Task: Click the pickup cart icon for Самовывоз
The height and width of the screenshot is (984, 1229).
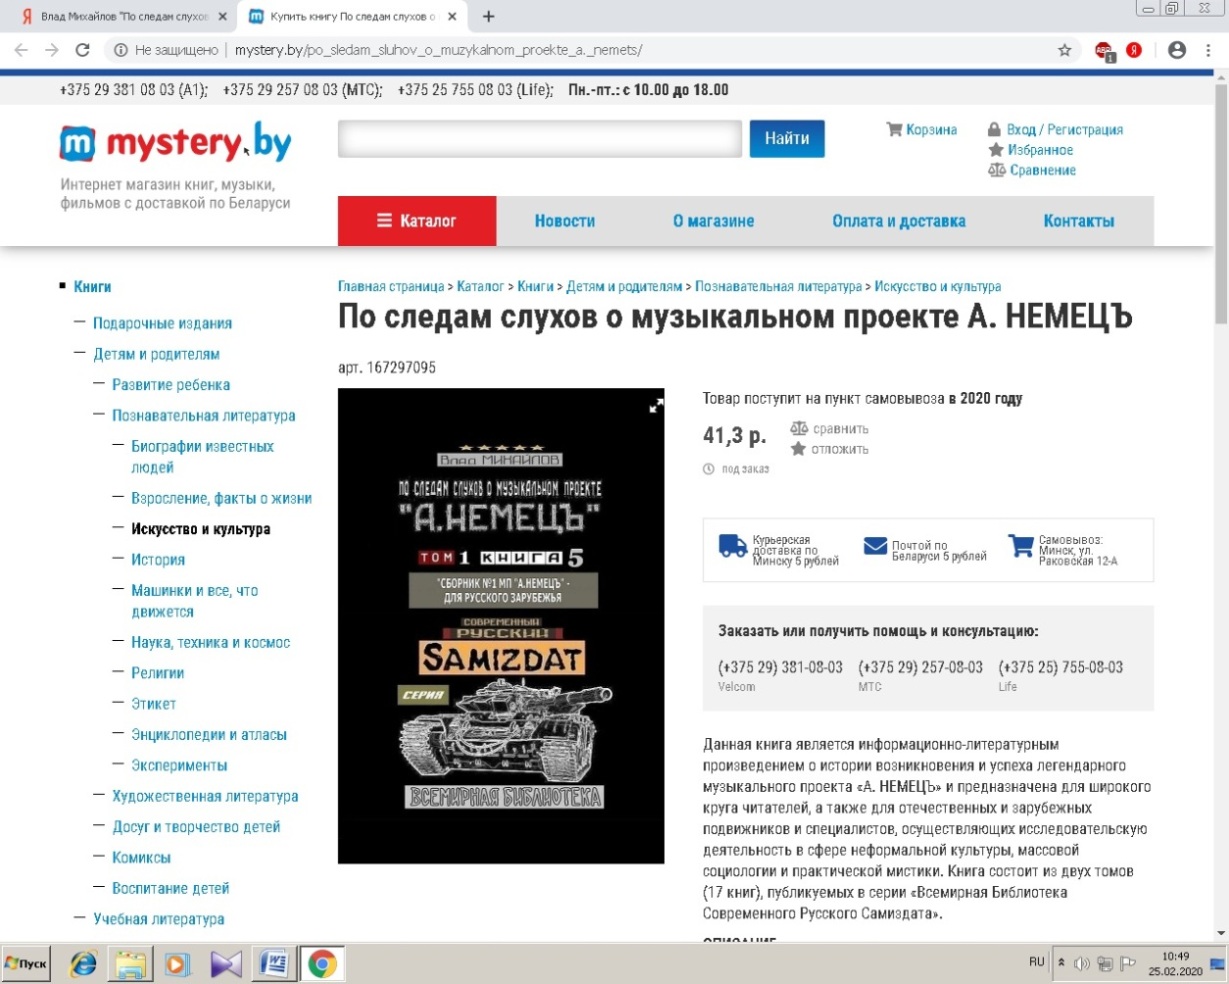Action: pos(1020,546)
